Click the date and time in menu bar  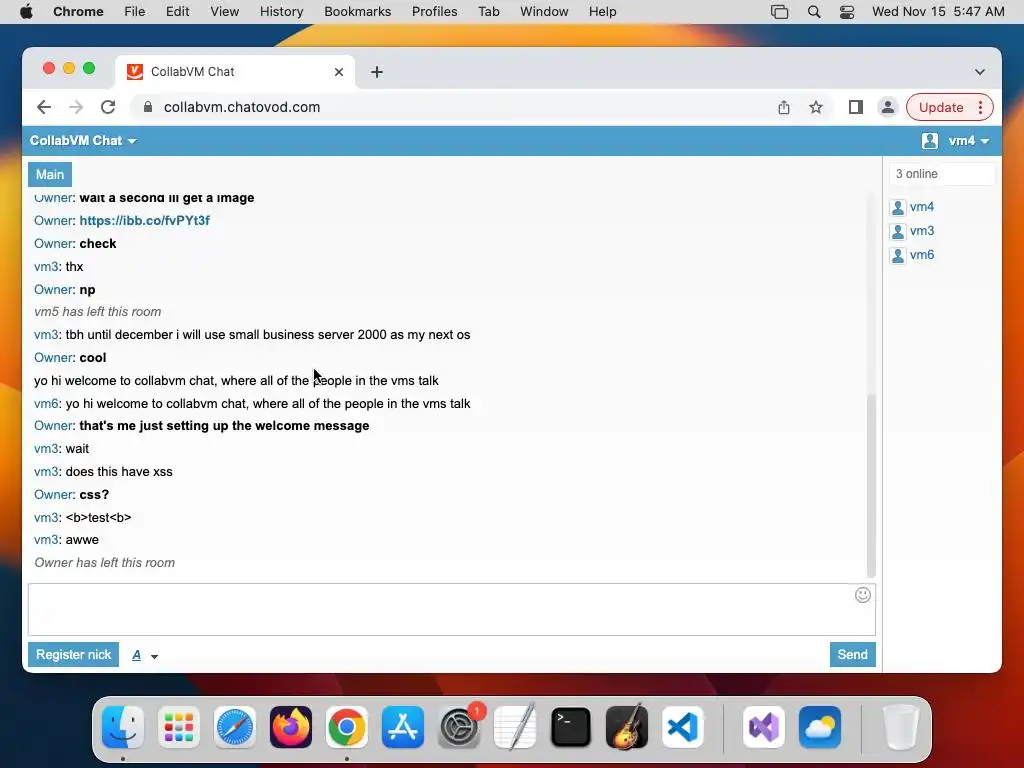(938, 12)
